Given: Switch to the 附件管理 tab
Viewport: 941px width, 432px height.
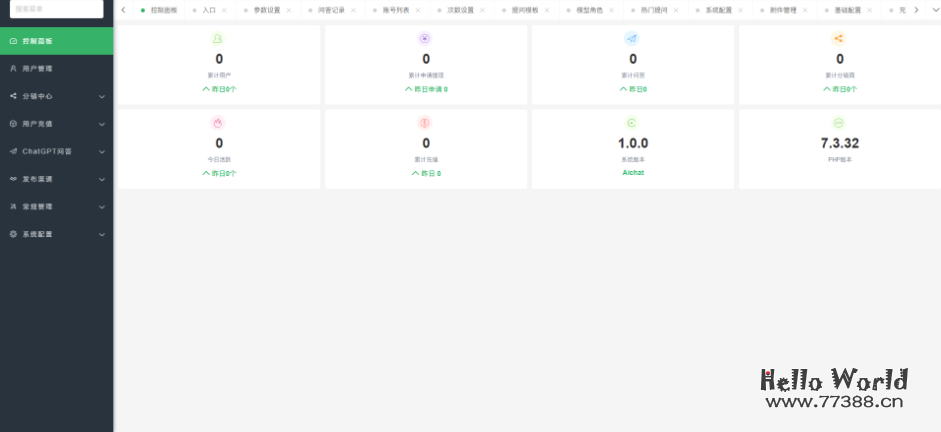Looking at the screenshot, I should coord(783,10).
